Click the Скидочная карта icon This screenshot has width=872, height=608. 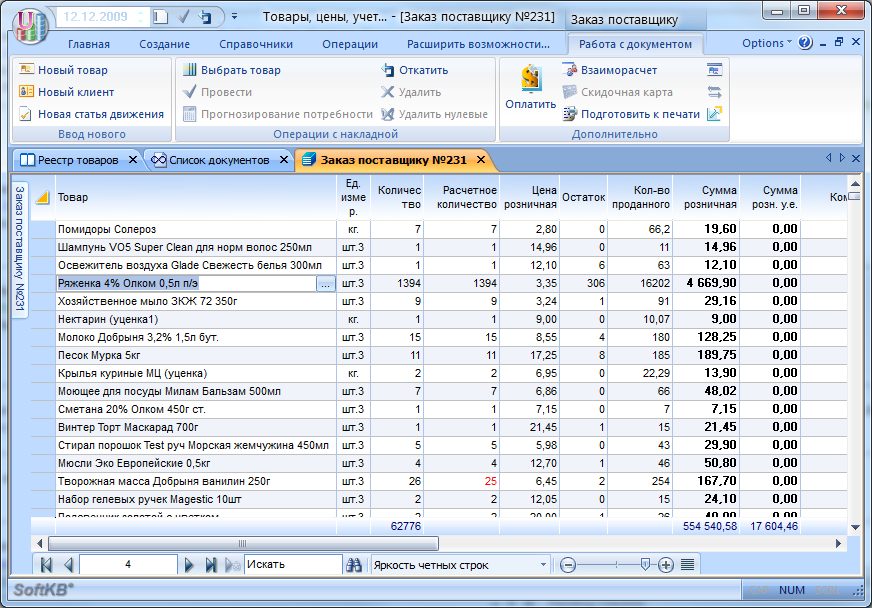coord(570,92)
